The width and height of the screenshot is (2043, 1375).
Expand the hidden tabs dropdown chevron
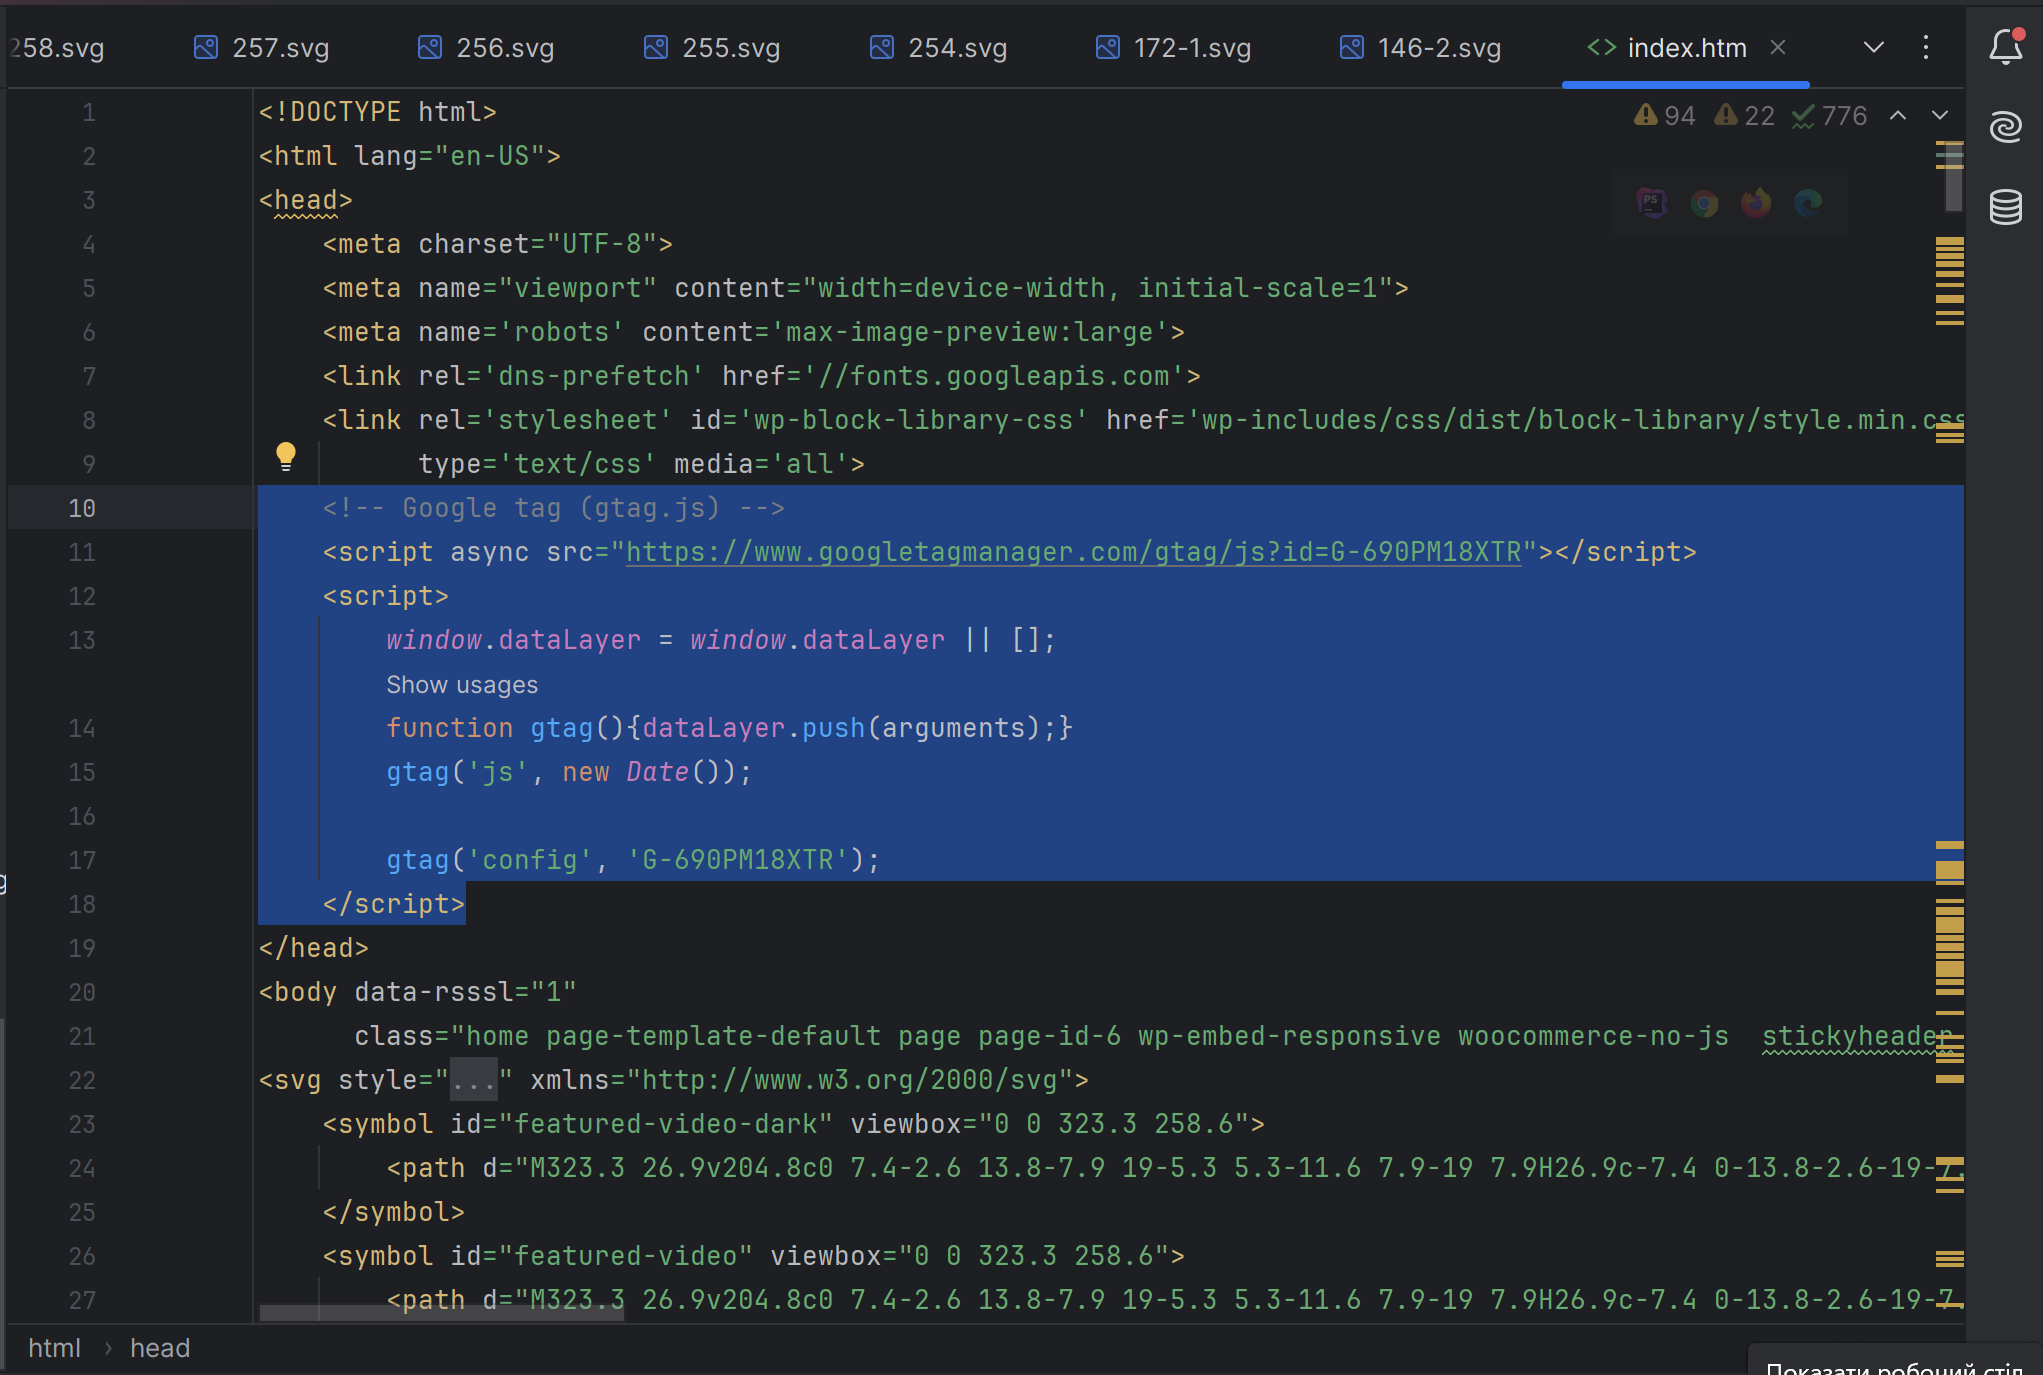tap(1874, 47)
